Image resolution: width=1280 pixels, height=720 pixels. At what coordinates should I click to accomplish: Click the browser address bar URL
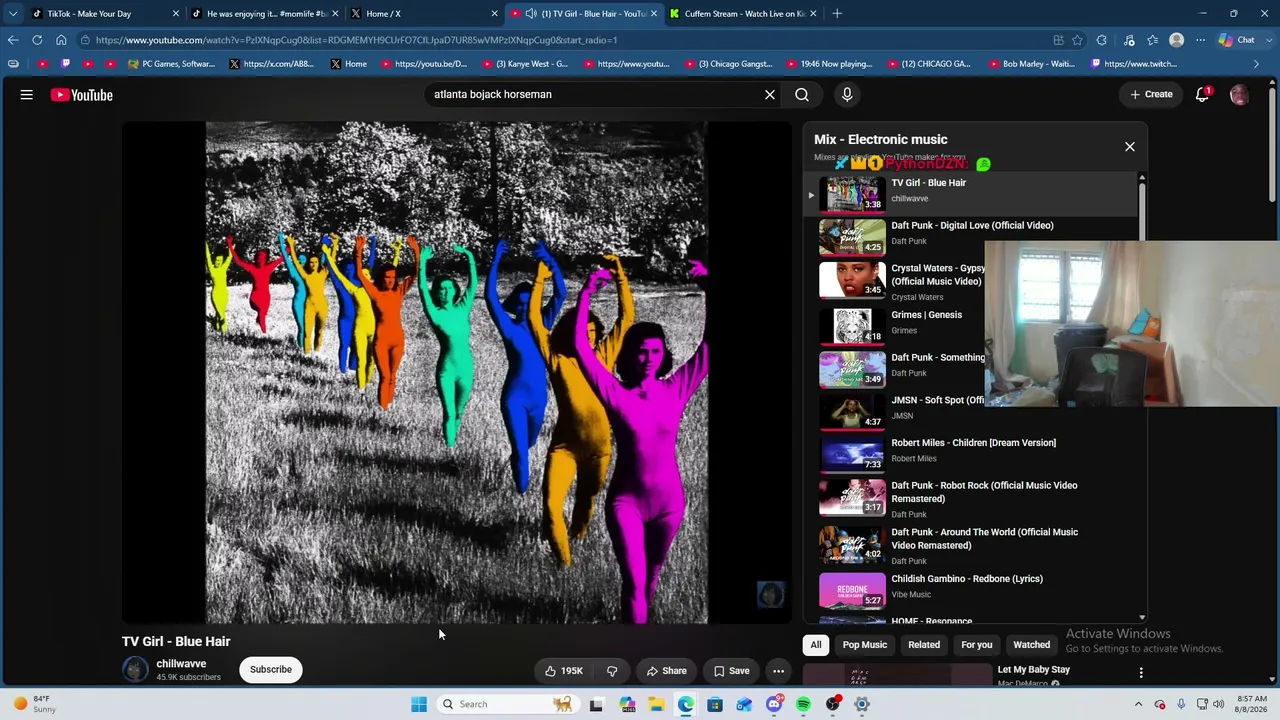[356, 40]
